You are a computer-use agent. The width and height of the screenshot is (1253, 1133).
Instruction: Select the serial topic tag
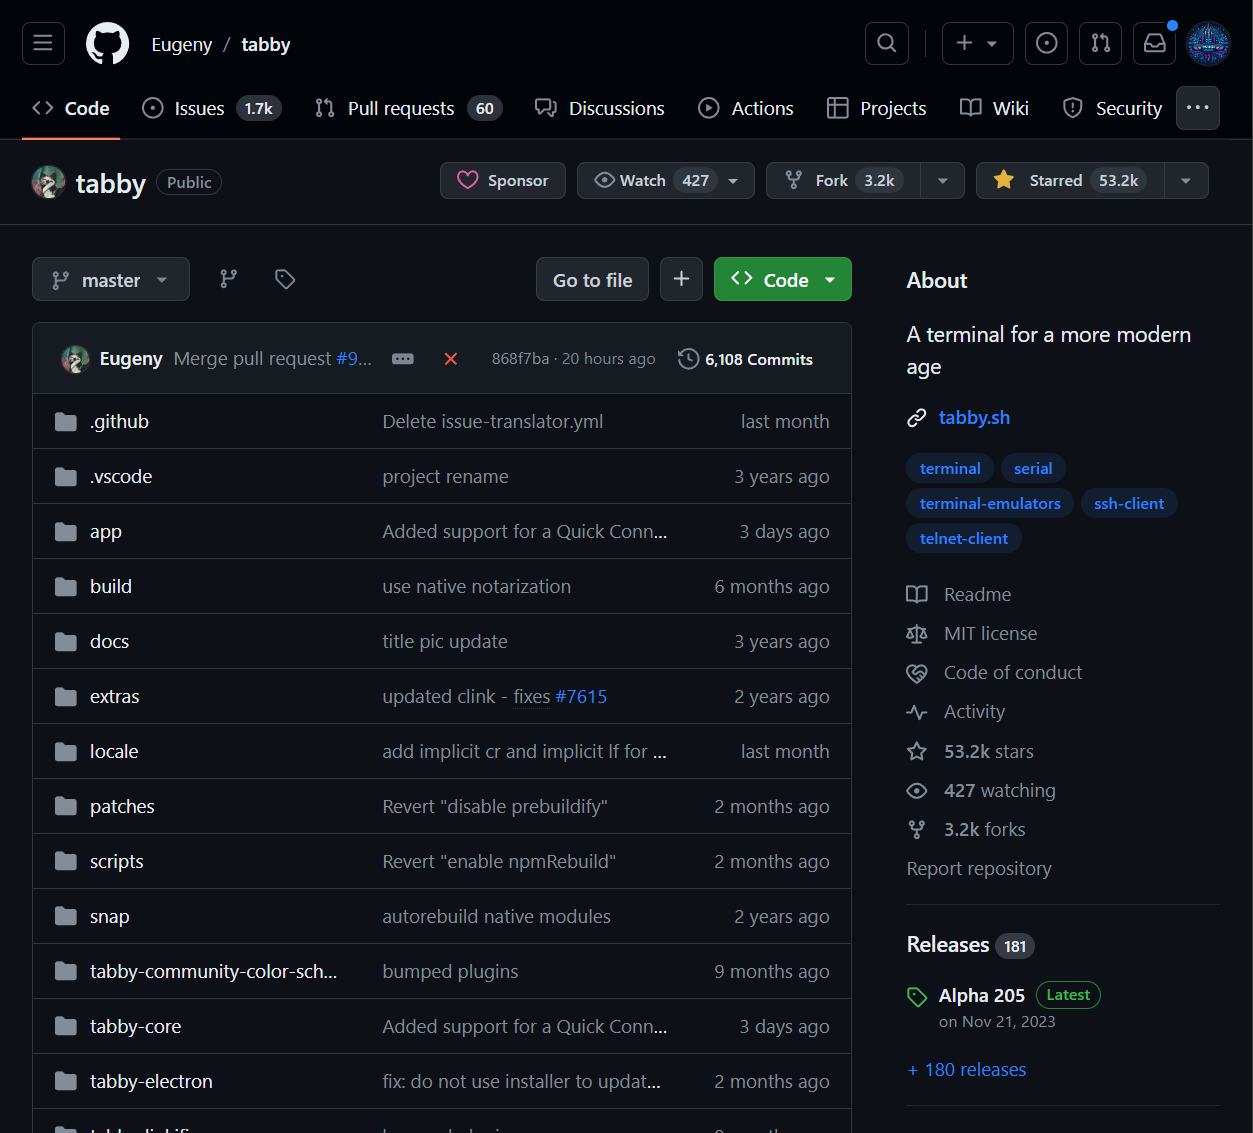pos(1033,468)
